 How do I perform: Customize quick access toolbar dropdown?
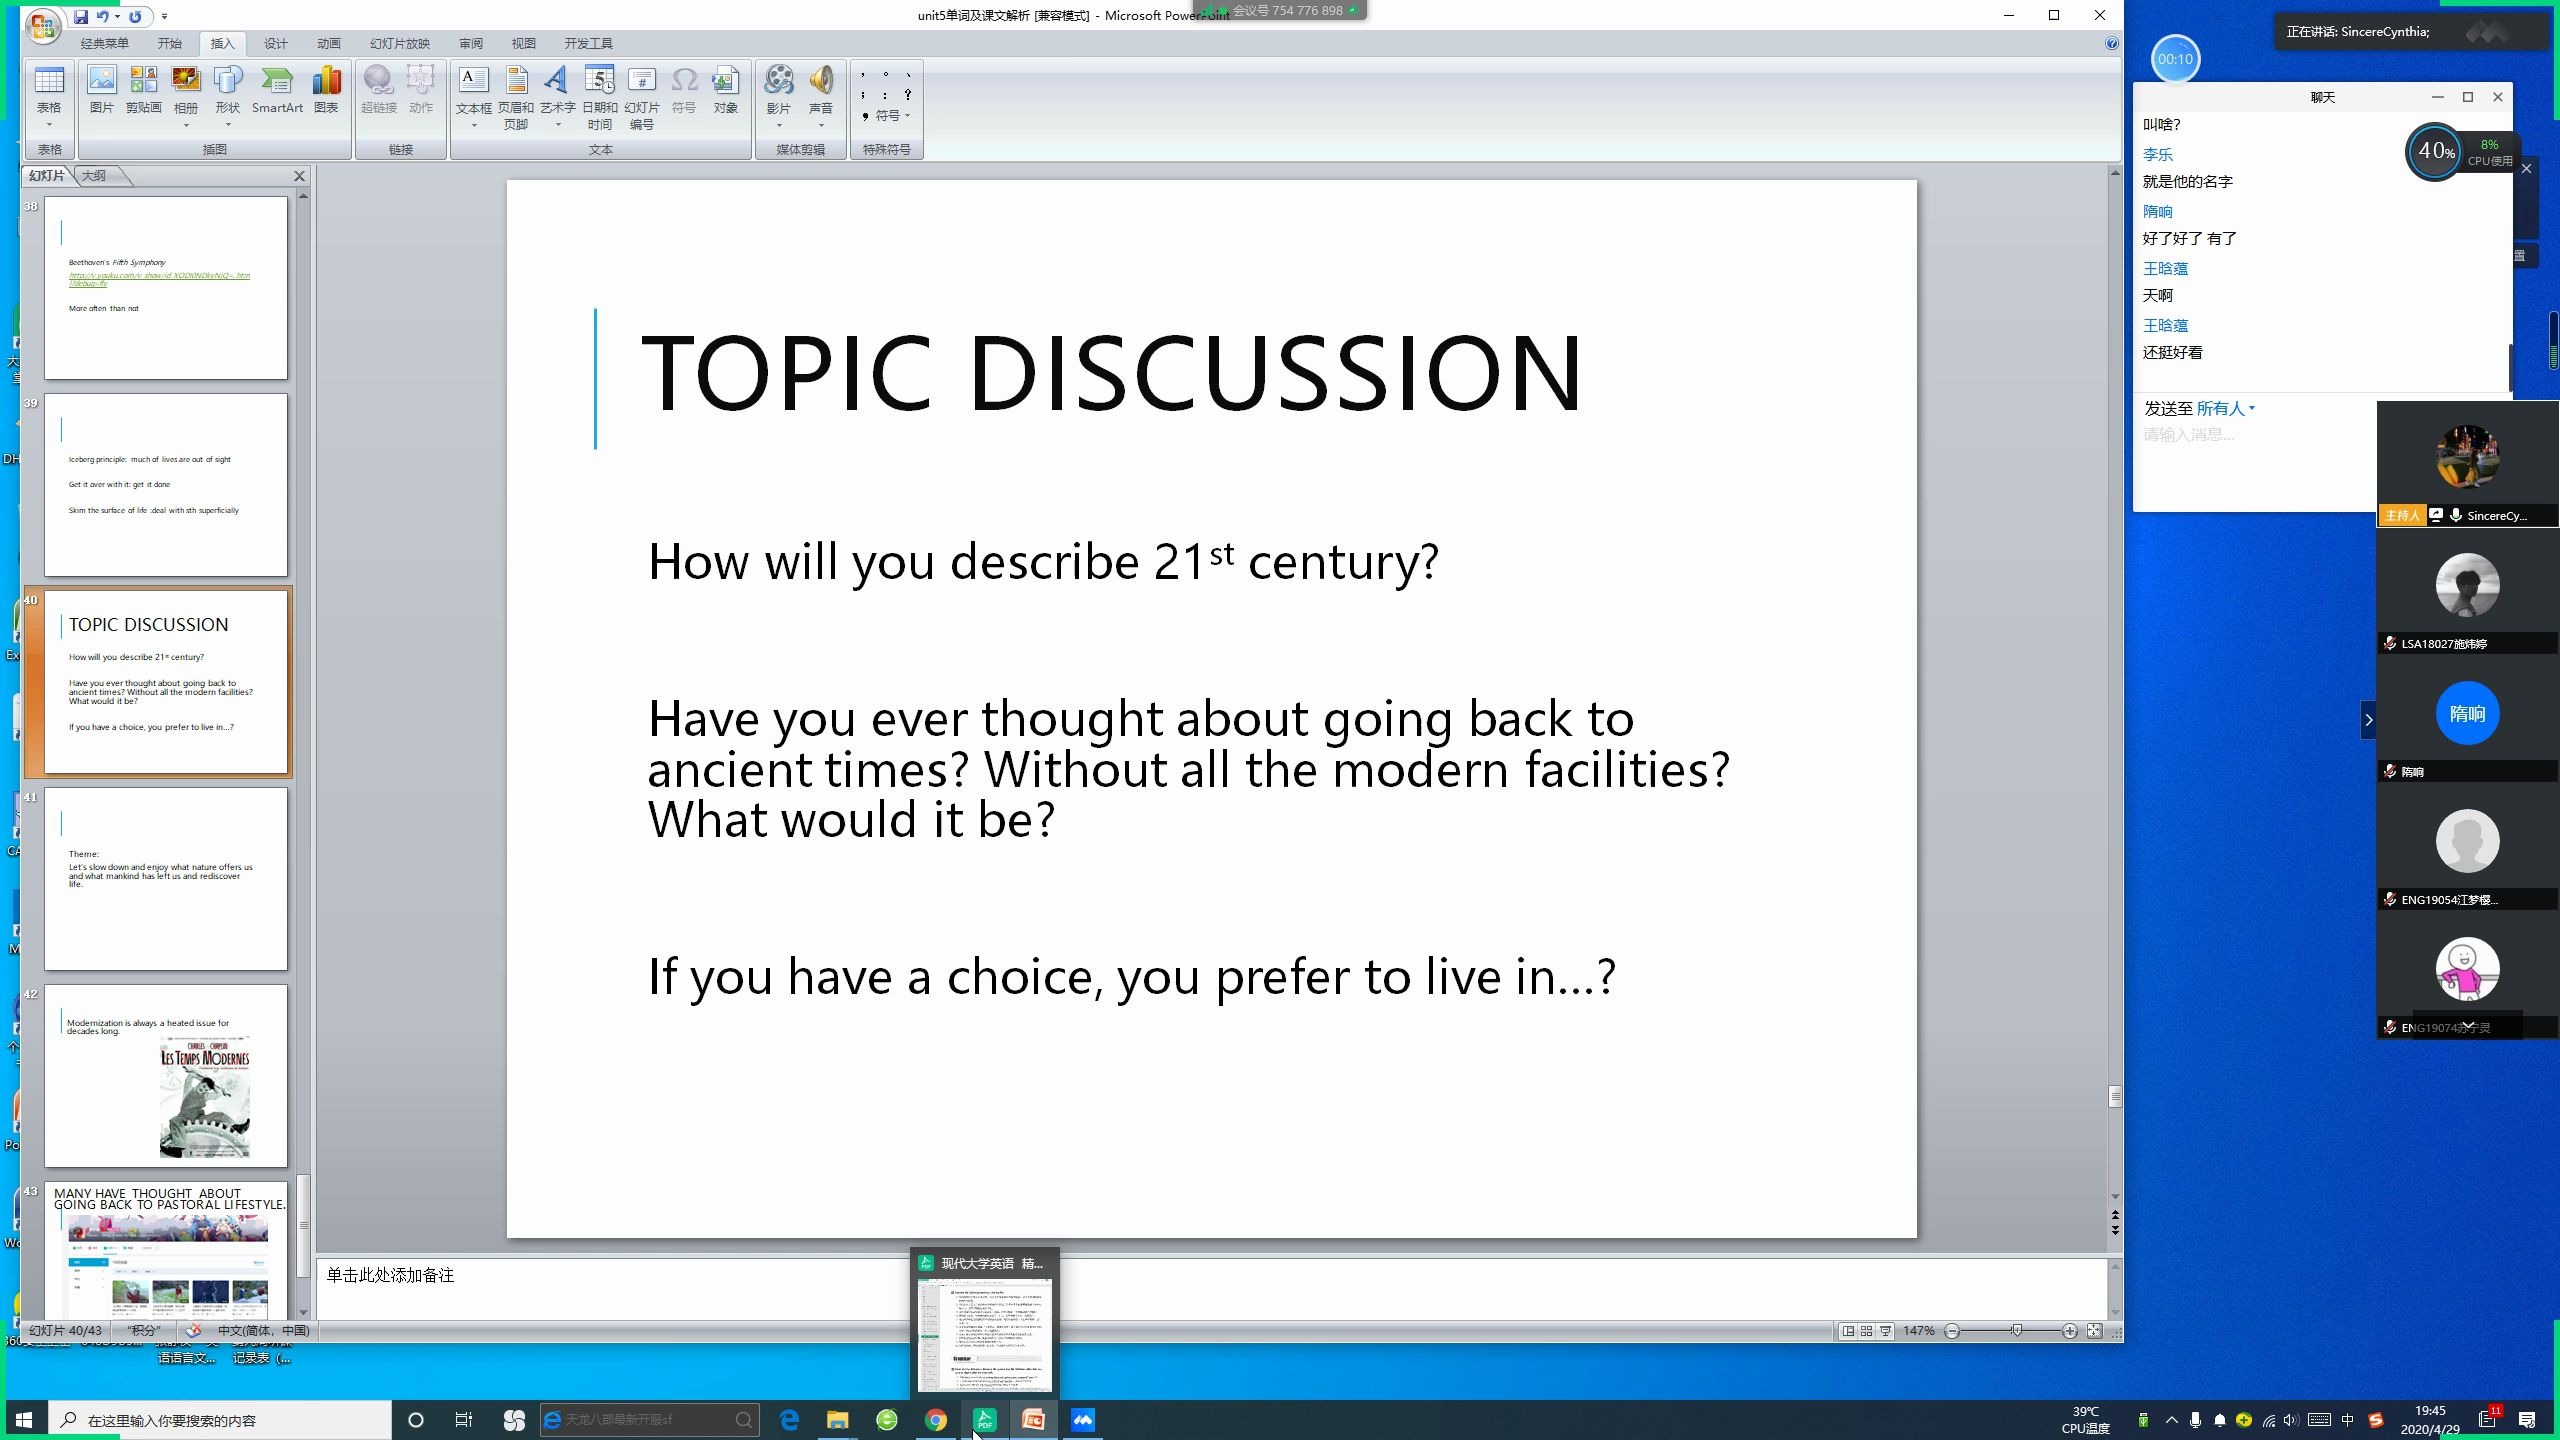click(x=164, y=16)
